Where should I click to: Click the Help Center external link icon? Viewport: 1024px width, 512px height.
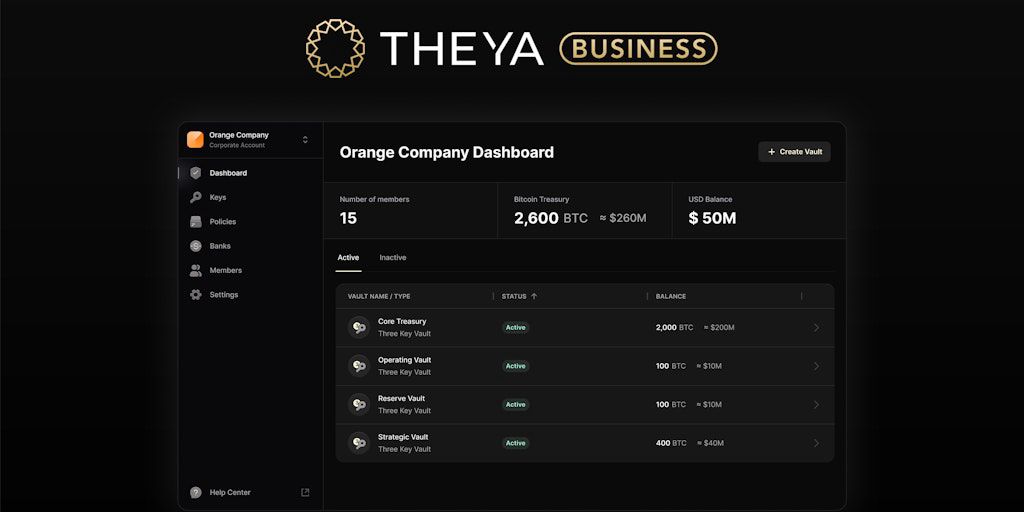[305, 492]
